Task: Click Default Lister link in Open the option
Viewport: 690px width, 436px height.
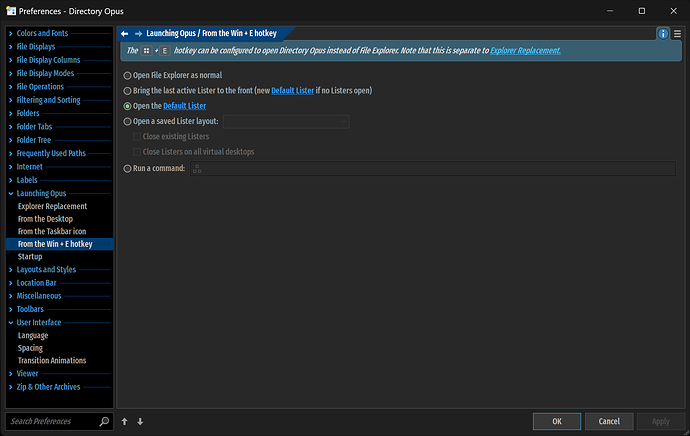Action: pyautogui.click(x=185, y=106)
